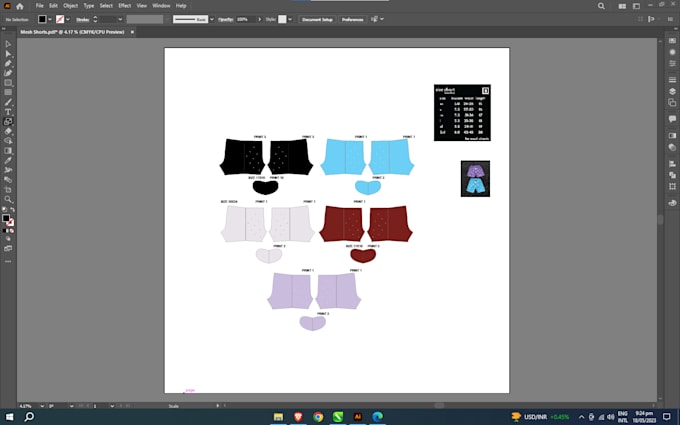Viewport: 680px width, 425px height.
Task: Select the Eyedropper tool
Action: coord(8,160)
